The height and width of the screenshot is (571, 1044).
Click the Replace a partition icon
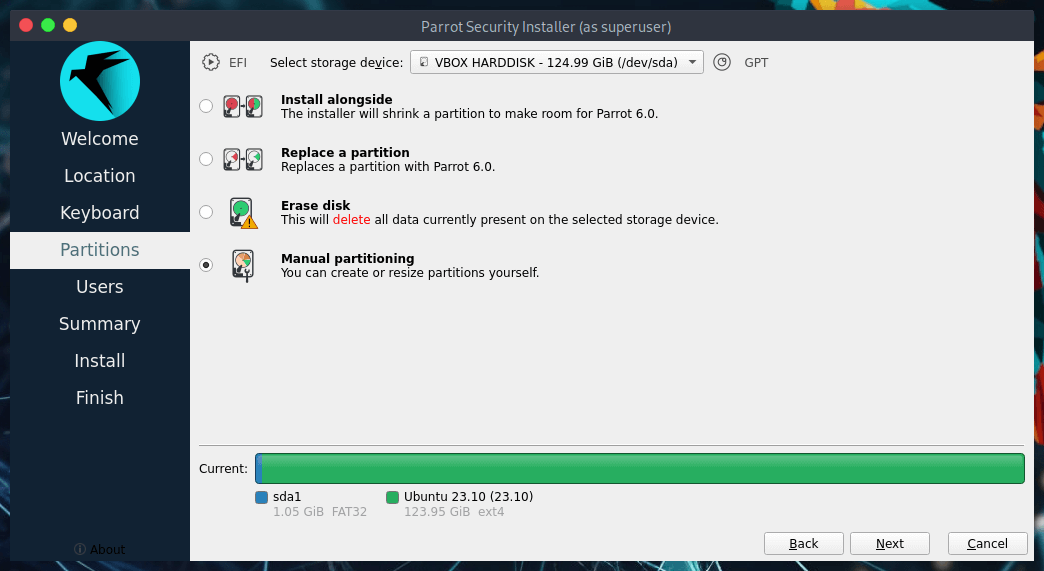[242, 159]
